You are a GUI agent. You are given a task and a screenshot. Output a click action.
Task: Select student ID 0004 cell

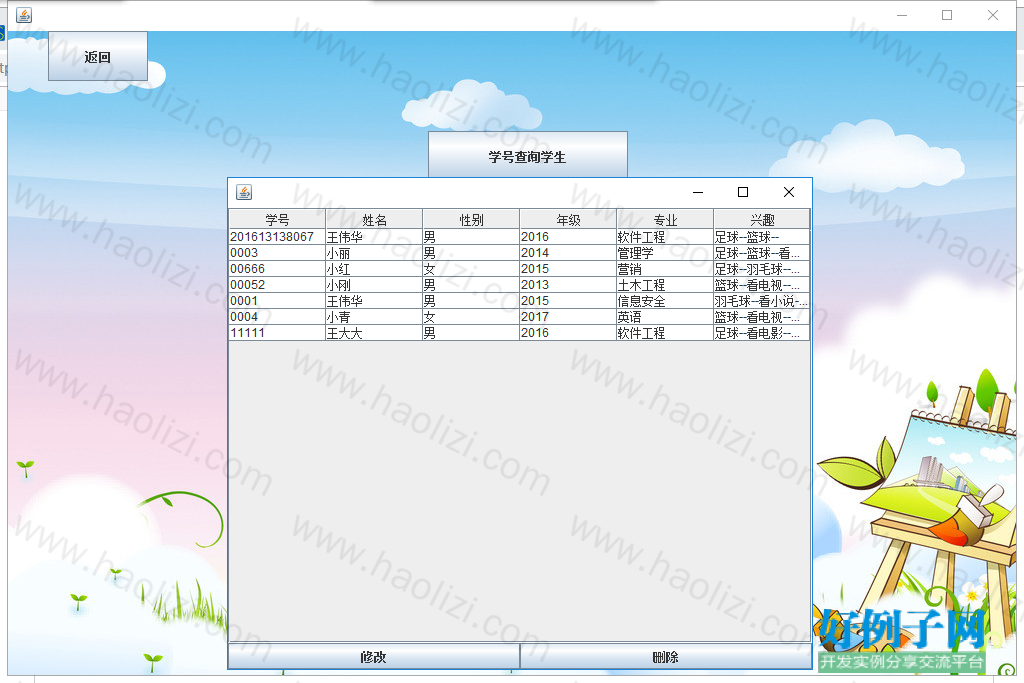point(277,317)
